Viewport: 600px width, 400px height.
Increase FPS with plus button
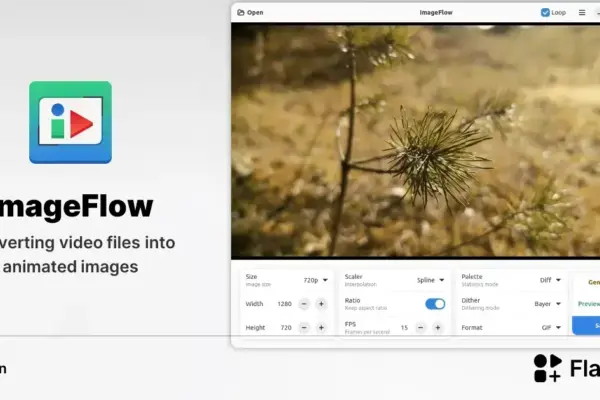click(x=438, y=328)
